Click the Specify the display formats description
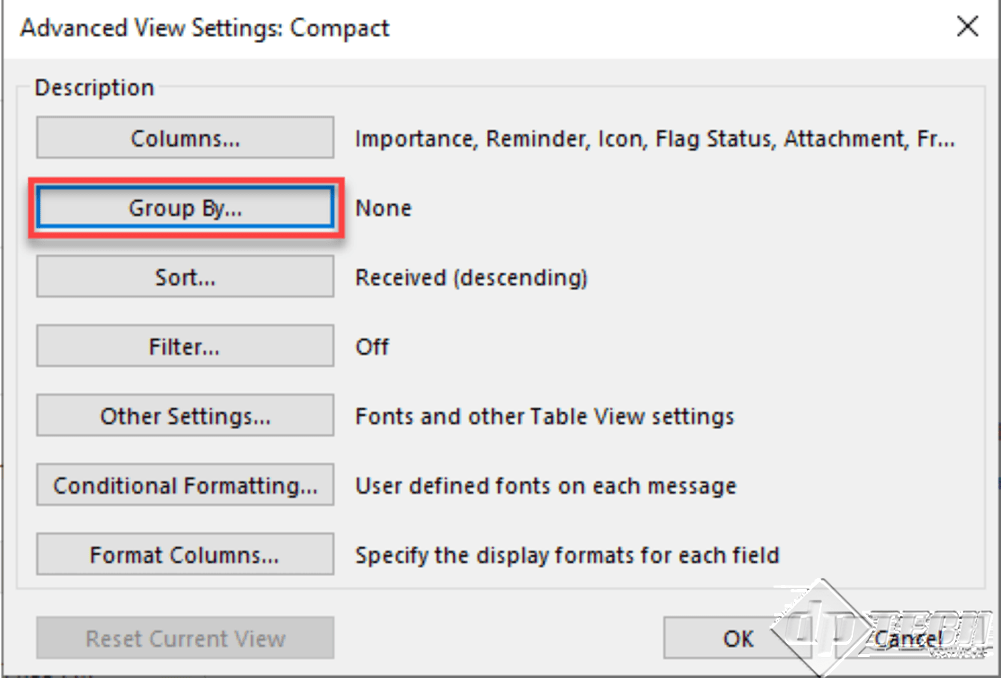1001x678 pixels. point(567,555)
